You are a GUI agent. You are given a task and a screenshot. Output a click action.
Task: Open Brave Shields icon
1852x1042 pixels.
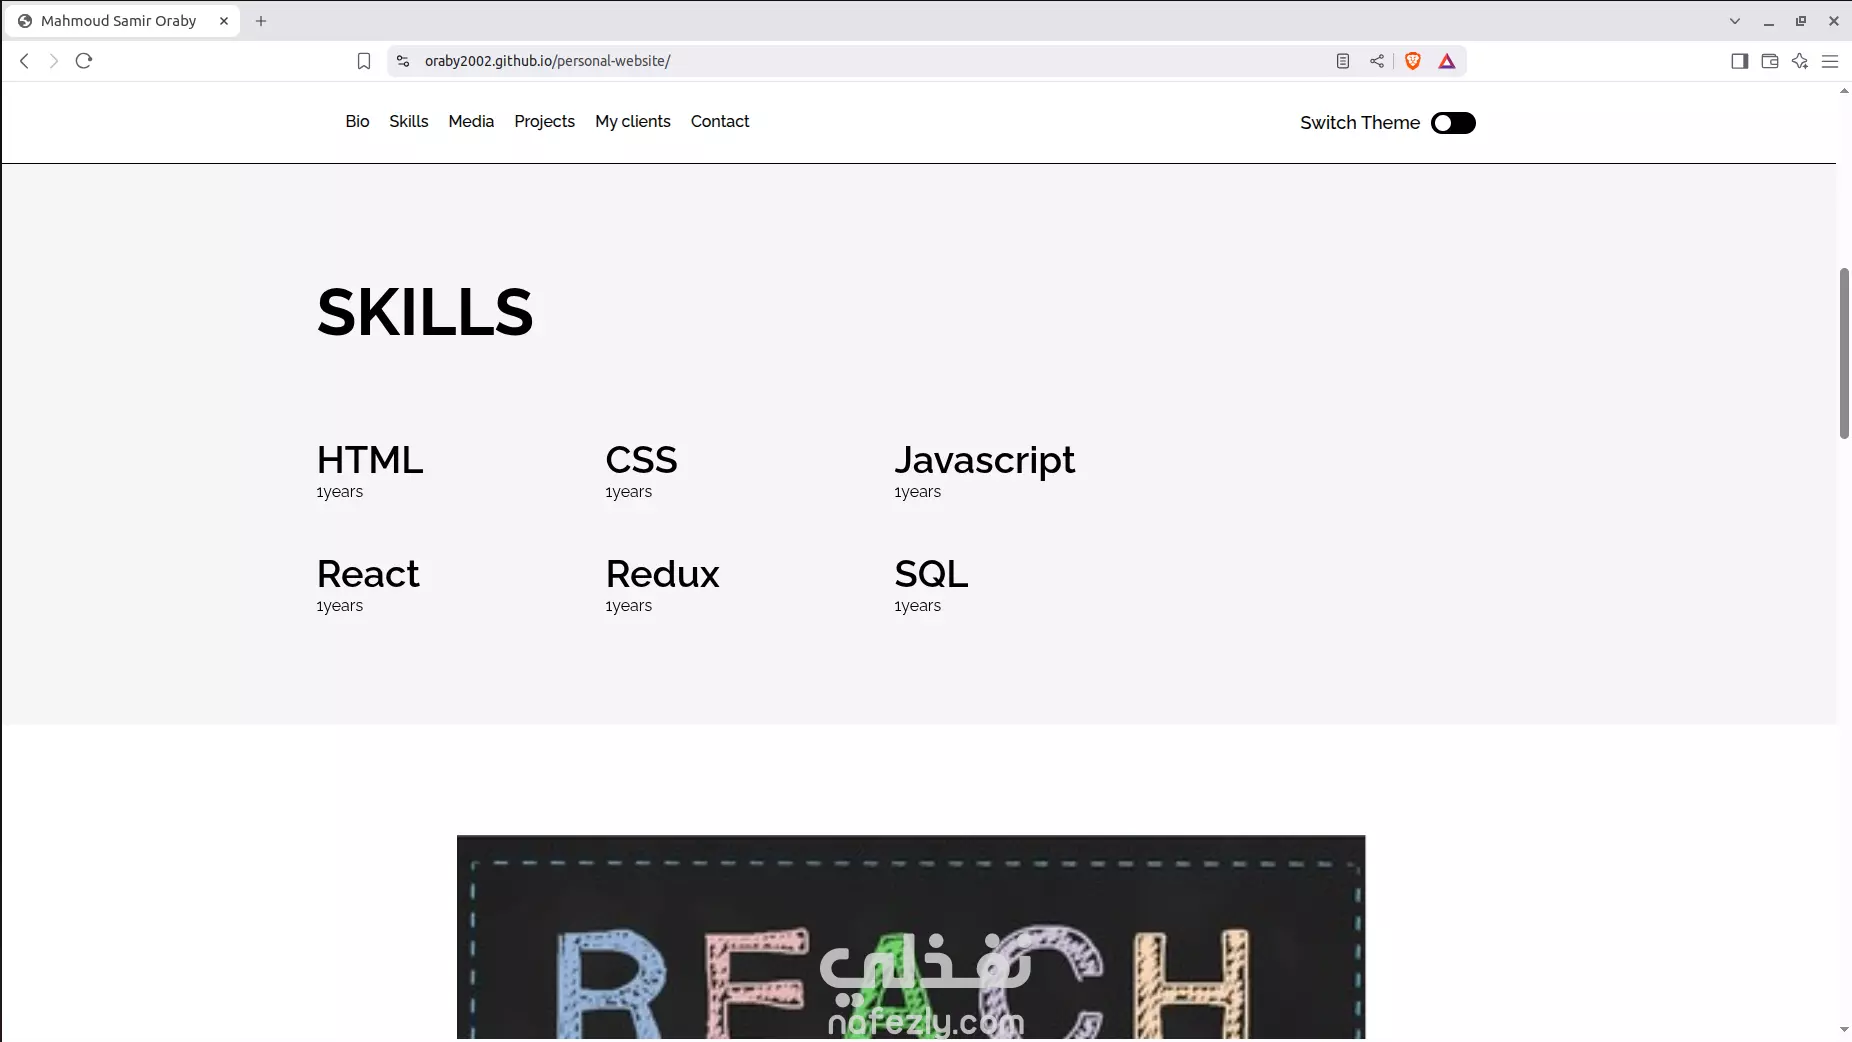pos(1413,61)
